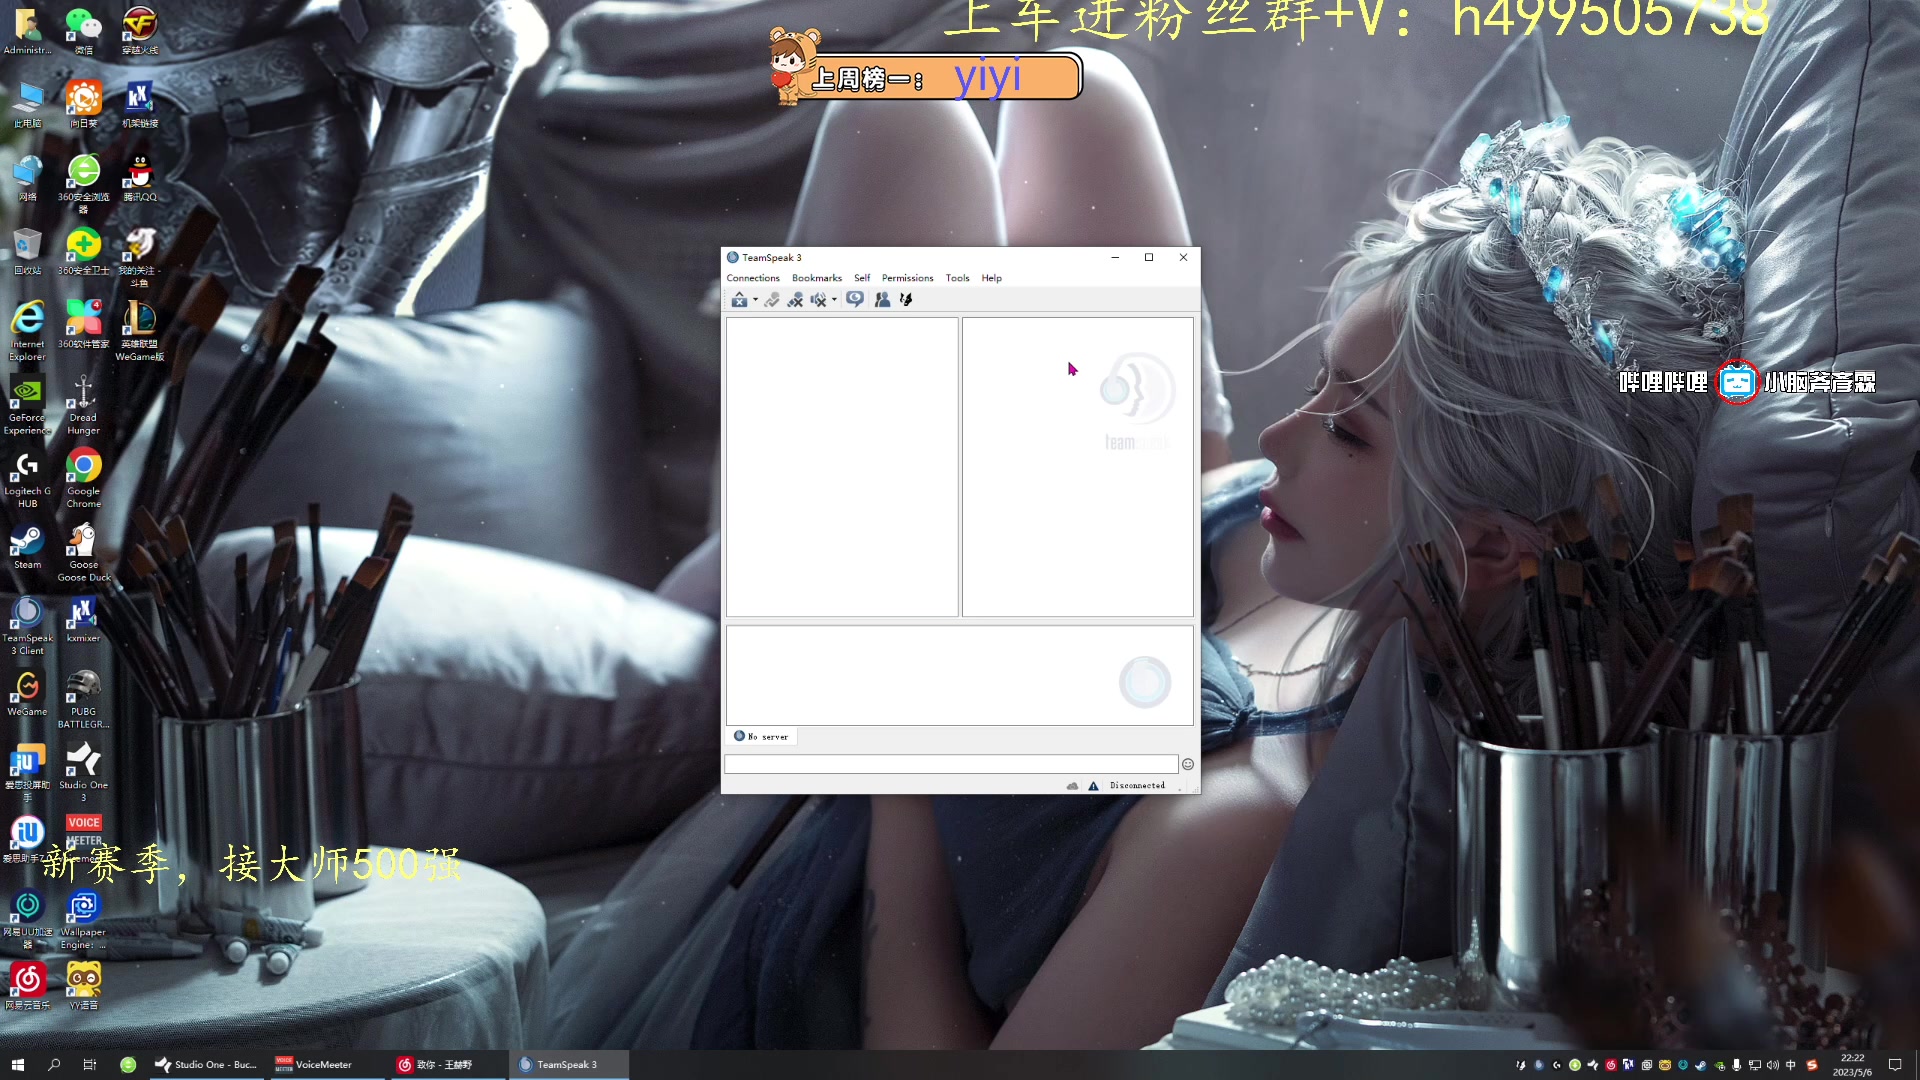Open the Logitech G HUB shortcut

(x=28, y=478)
